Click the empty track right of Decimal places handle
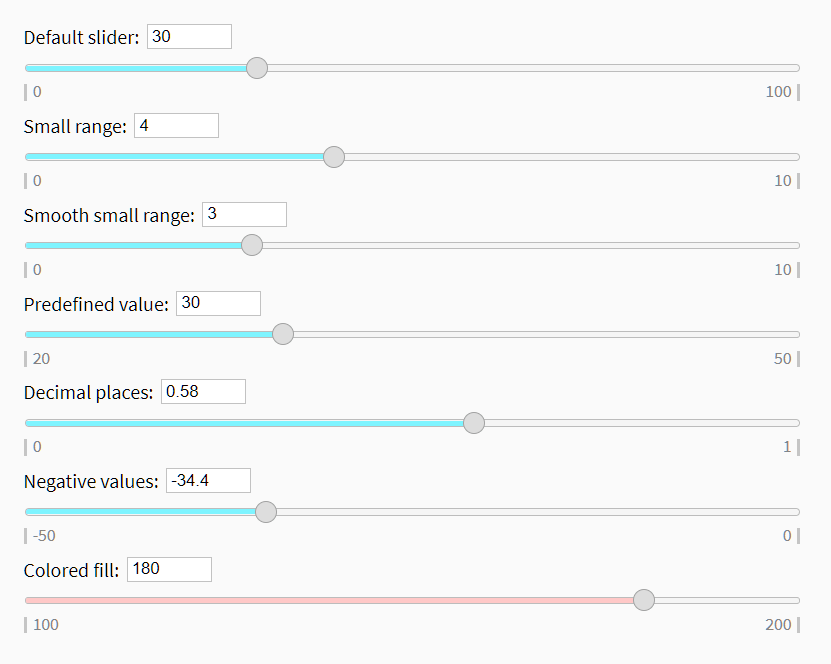831x664 pixels. (x=640, y=423)
